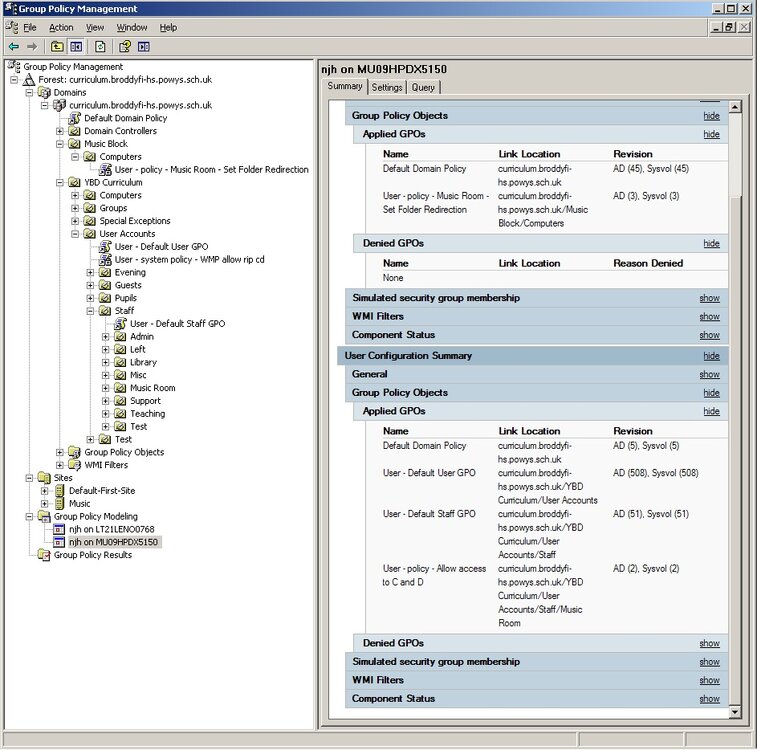
Task: Collapse the User Accounts node
Action: (75, 234)
